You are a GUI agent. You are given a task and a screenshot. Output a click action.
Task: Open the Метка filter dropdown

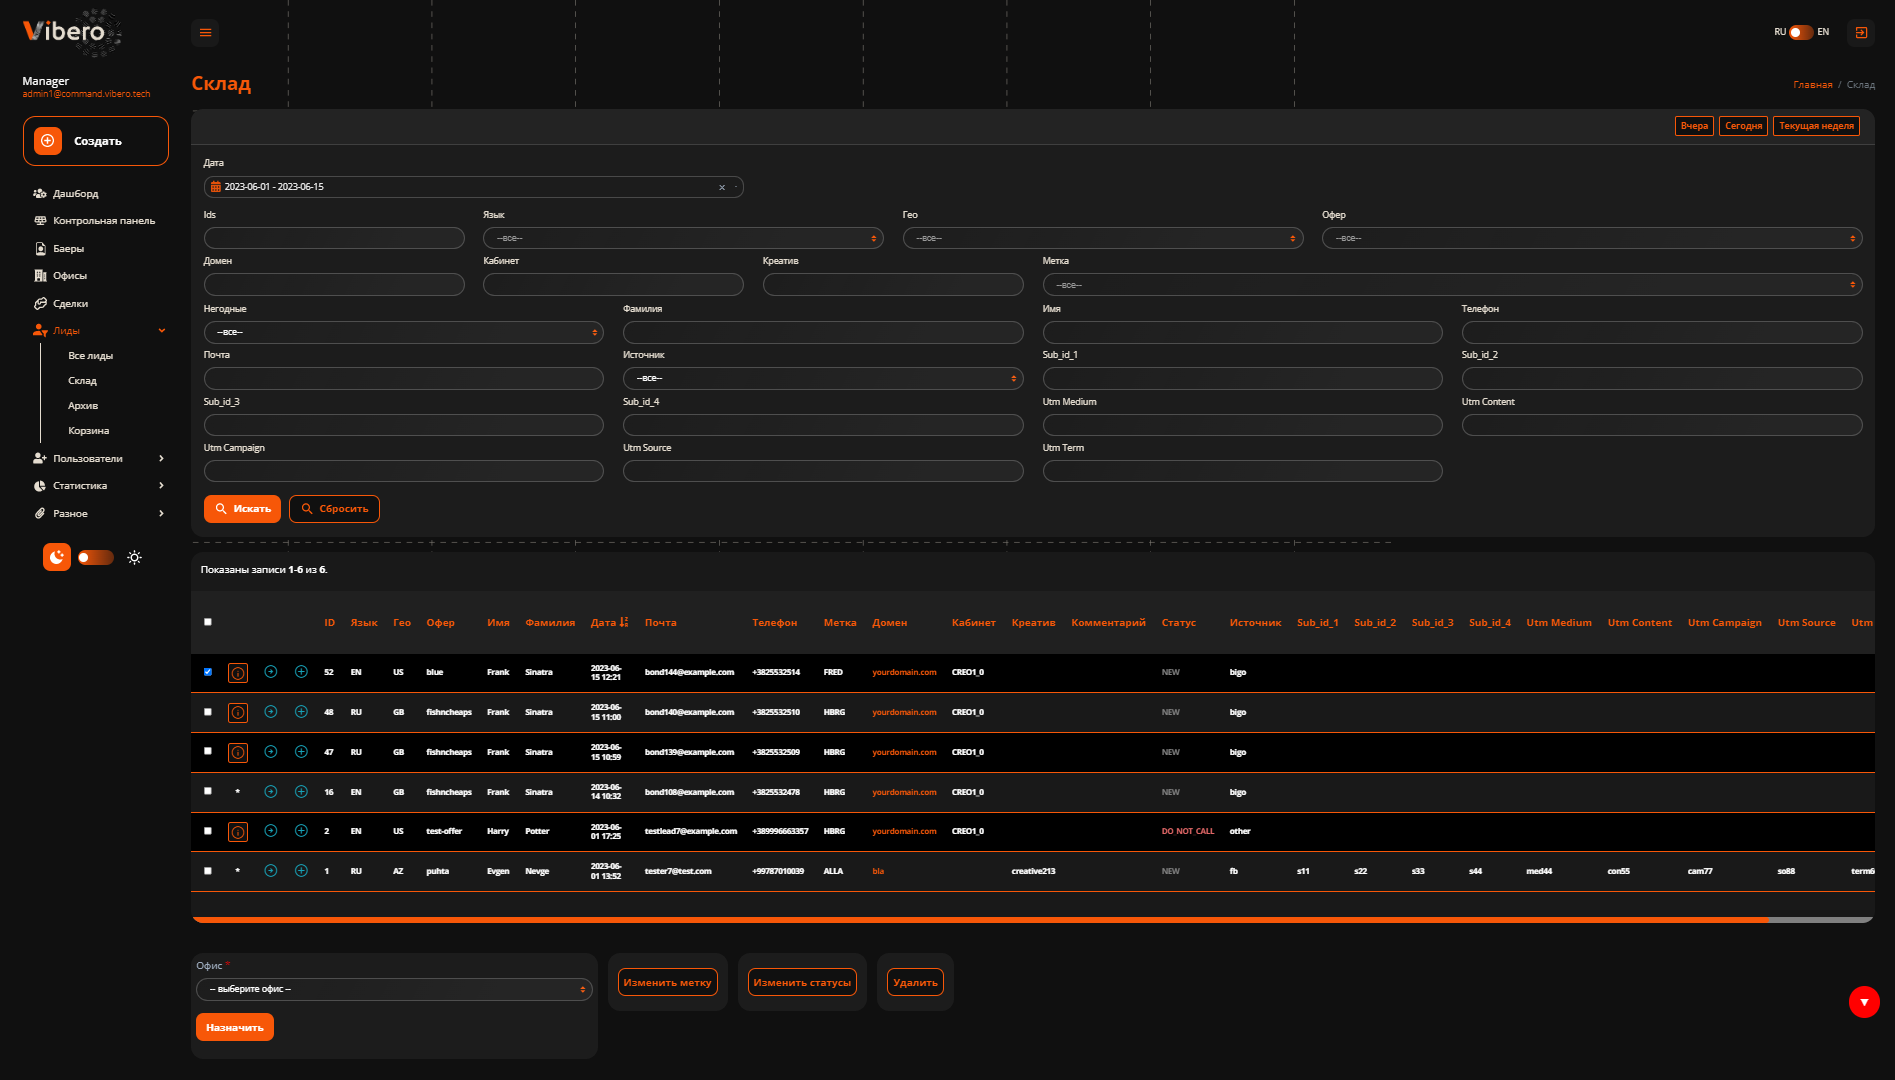(x=1452, y=285)
